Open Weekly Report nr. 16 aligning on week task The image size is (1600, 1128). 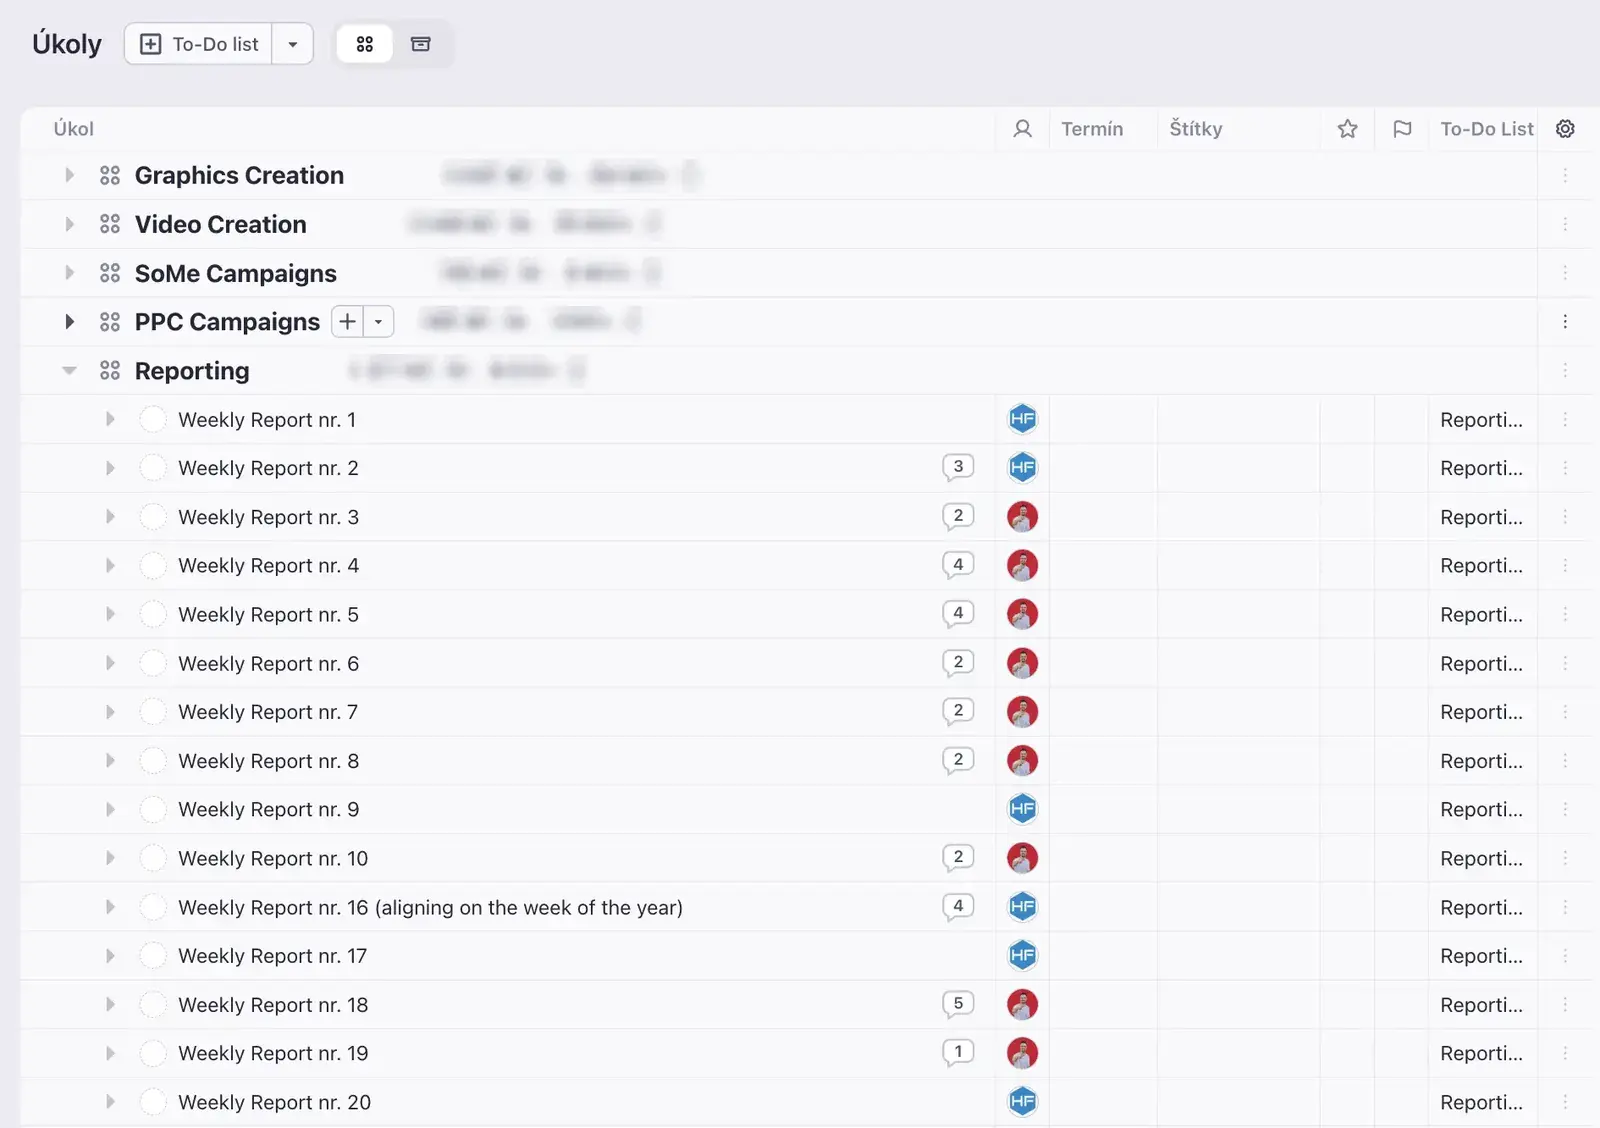(x=430, y=907)
